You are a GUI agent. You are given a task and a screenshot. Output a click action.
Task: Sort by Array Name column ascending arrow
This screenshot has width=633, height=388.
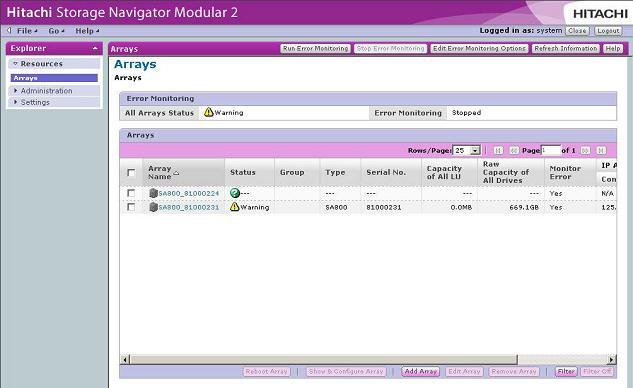pos(176,174)
